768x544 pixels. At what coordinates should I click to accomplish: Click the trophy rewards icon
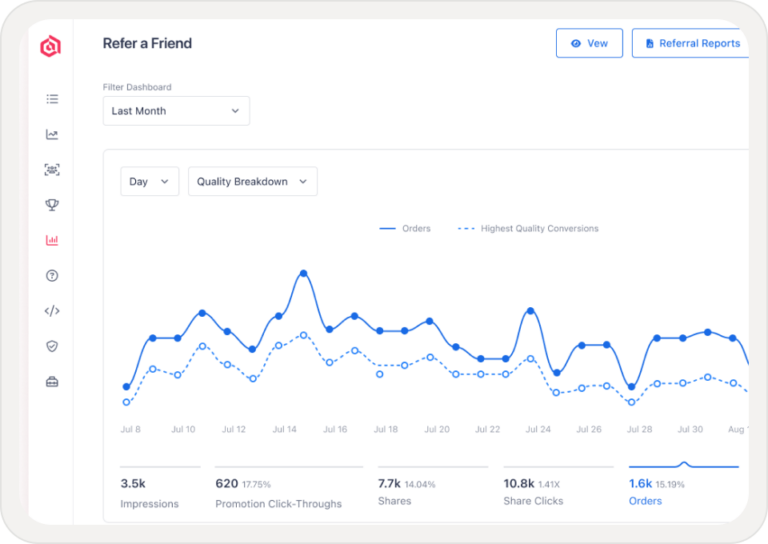[52, 205]
